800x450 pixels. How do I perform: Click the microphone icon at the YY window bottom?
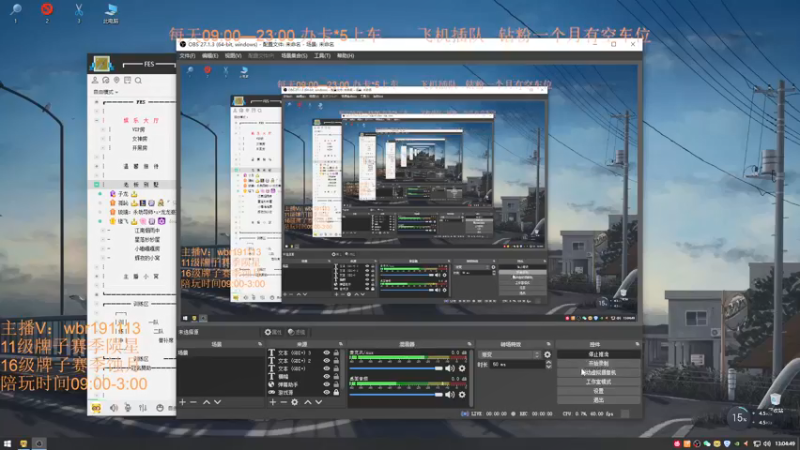click(x=128, y=408)
